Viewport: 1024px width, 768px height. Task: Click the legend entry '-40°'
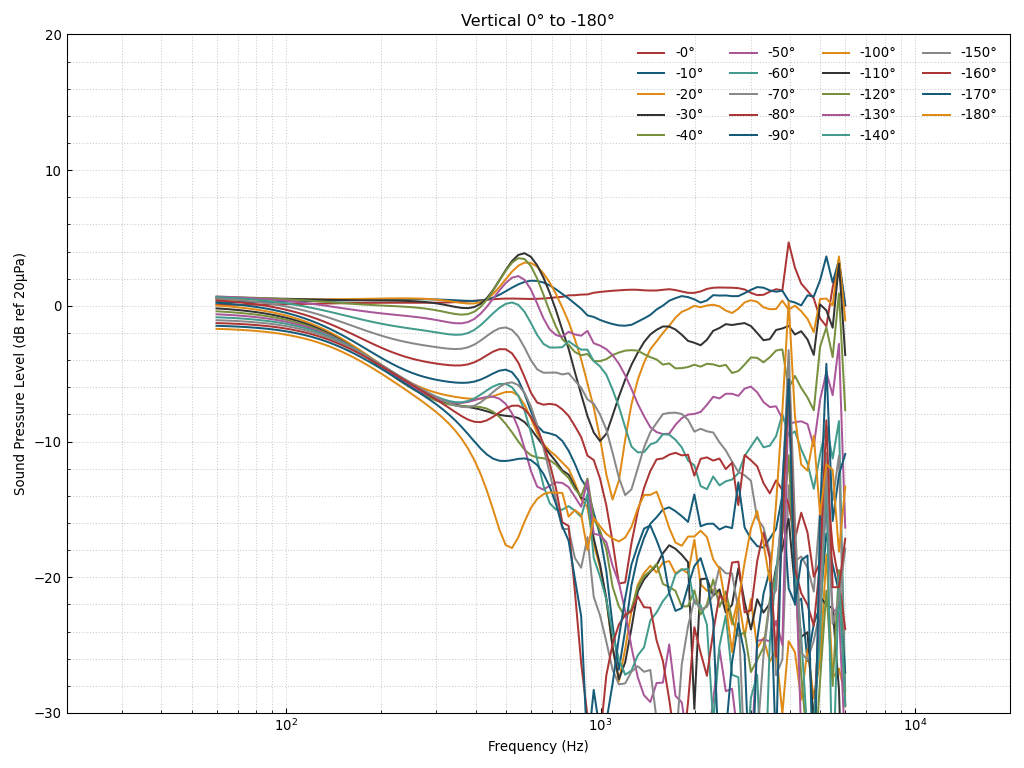(x=670, y=135)
